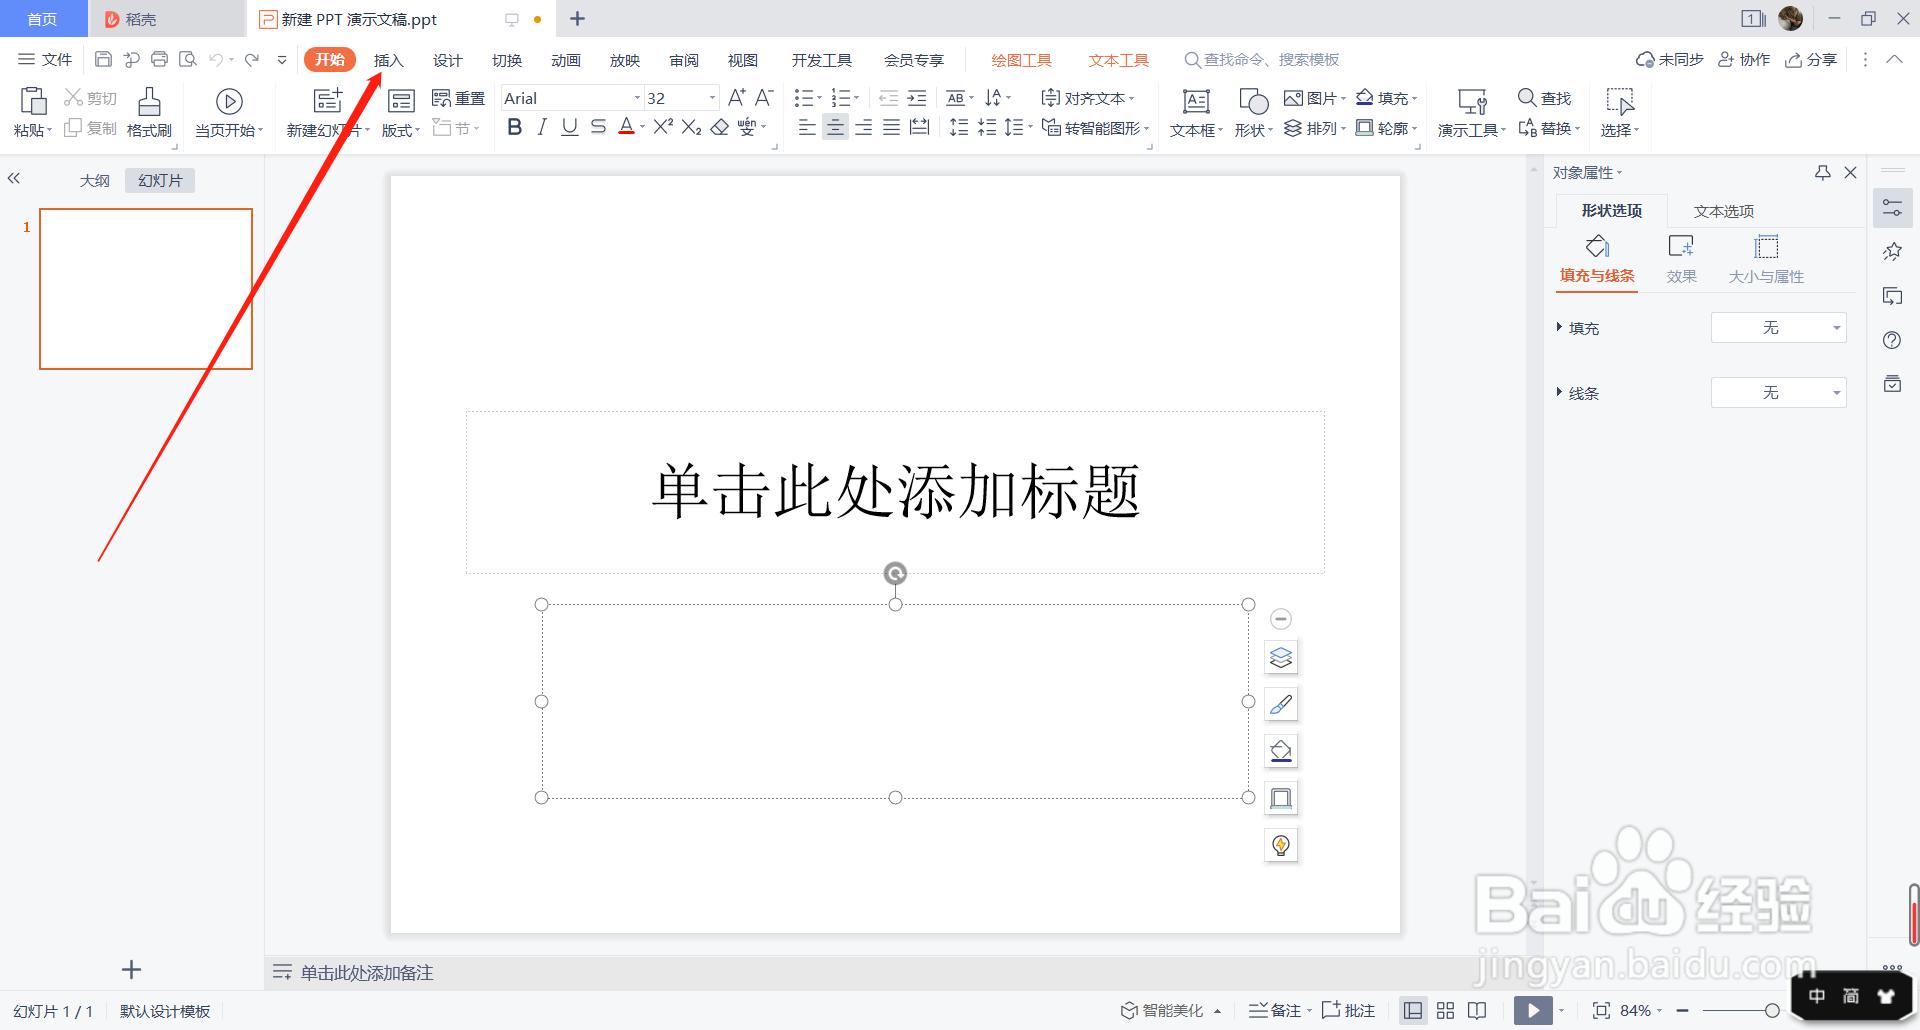Click the Print Preview icon
This screenshot has width=1920, height=1030.
(x=187, y=59)
